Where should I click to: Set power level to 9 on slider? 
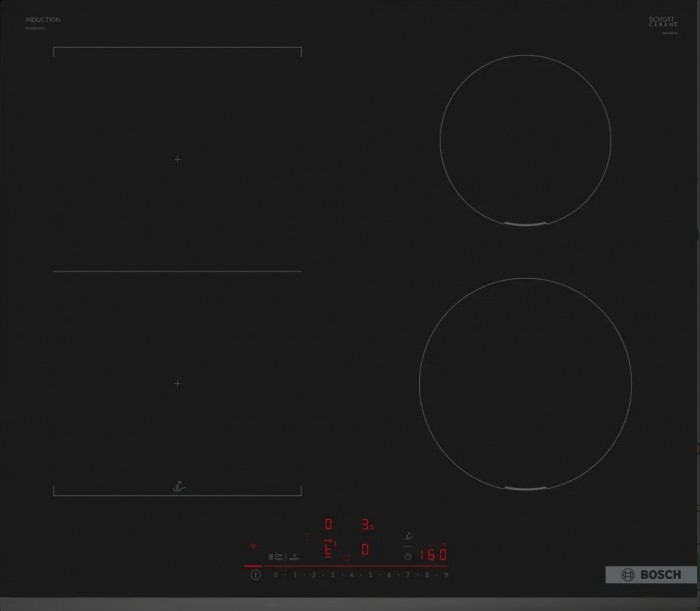click(x=445, y=576)
